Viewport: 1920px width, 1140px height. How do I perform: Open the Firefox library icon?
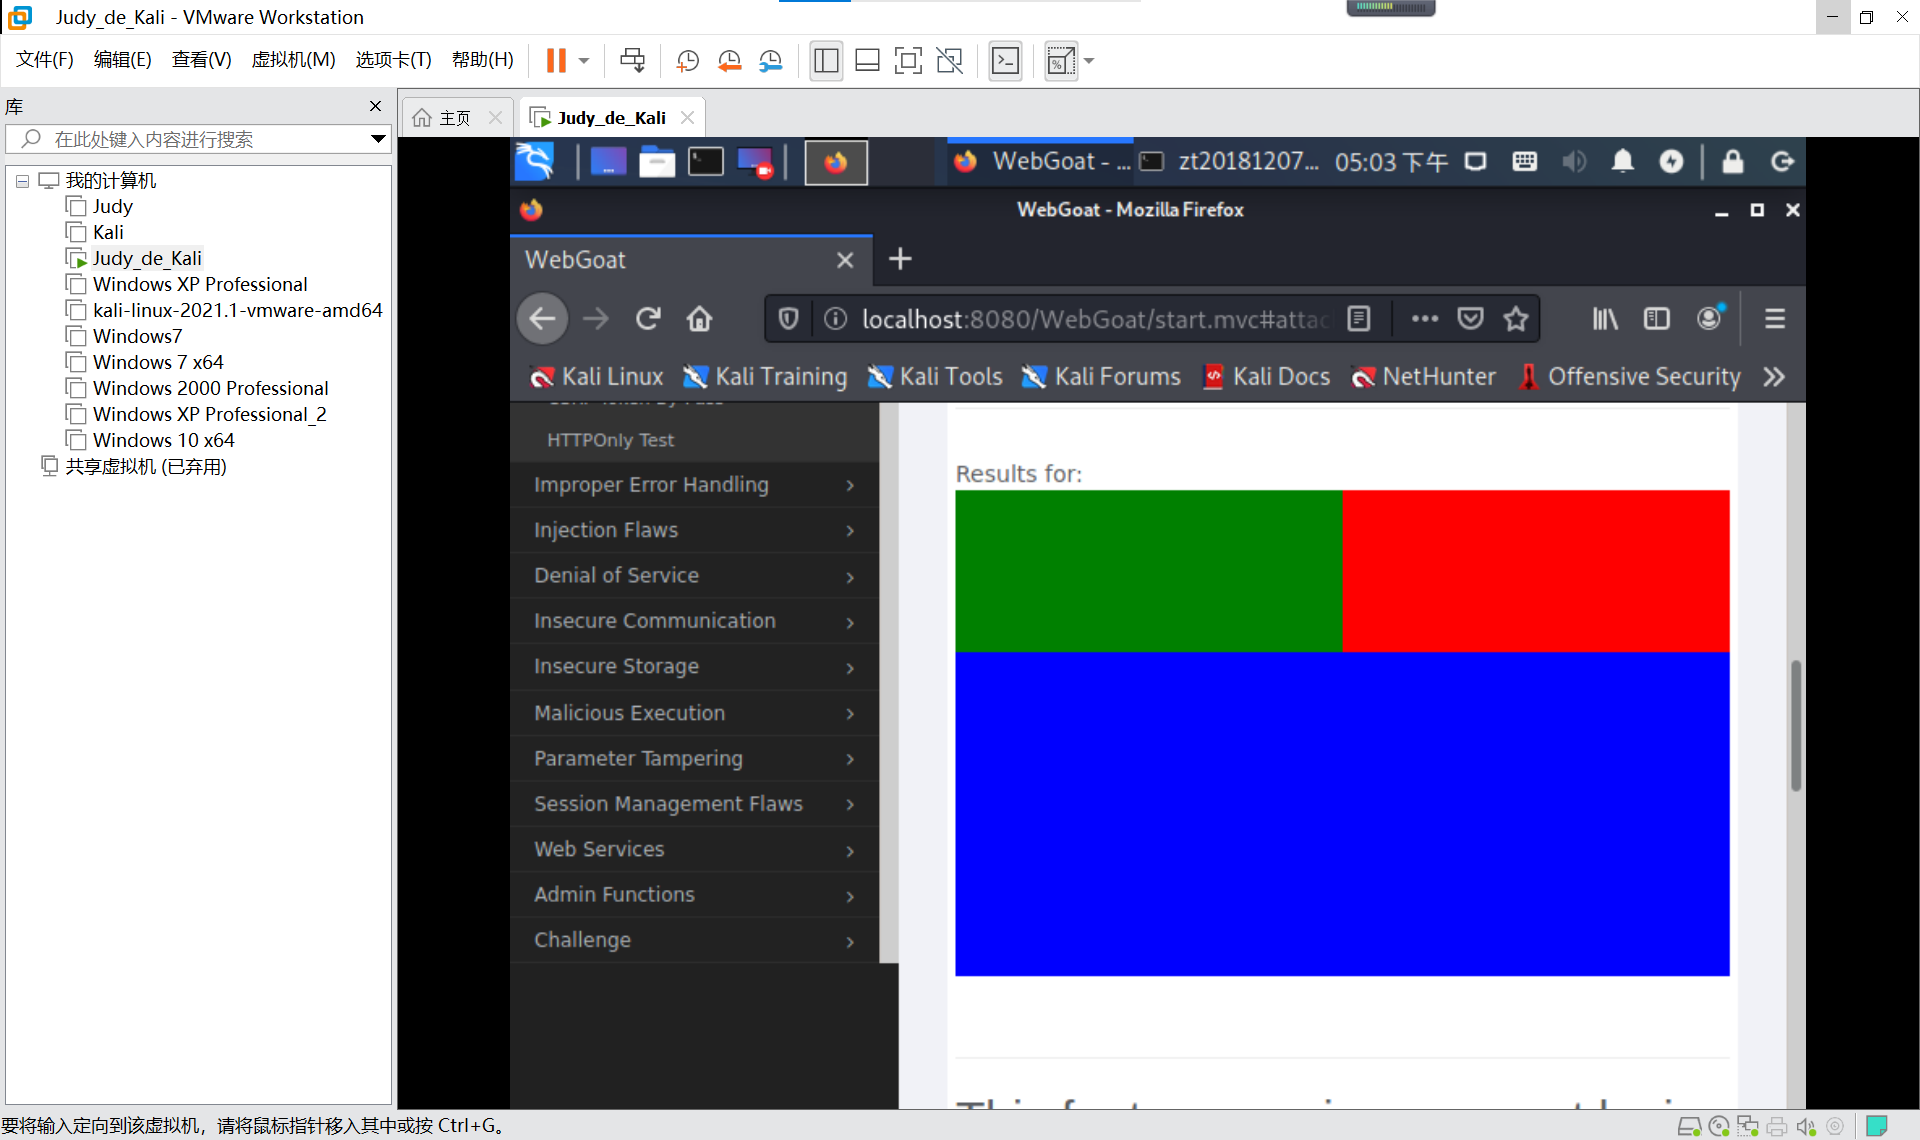[x=1605, y=319]
